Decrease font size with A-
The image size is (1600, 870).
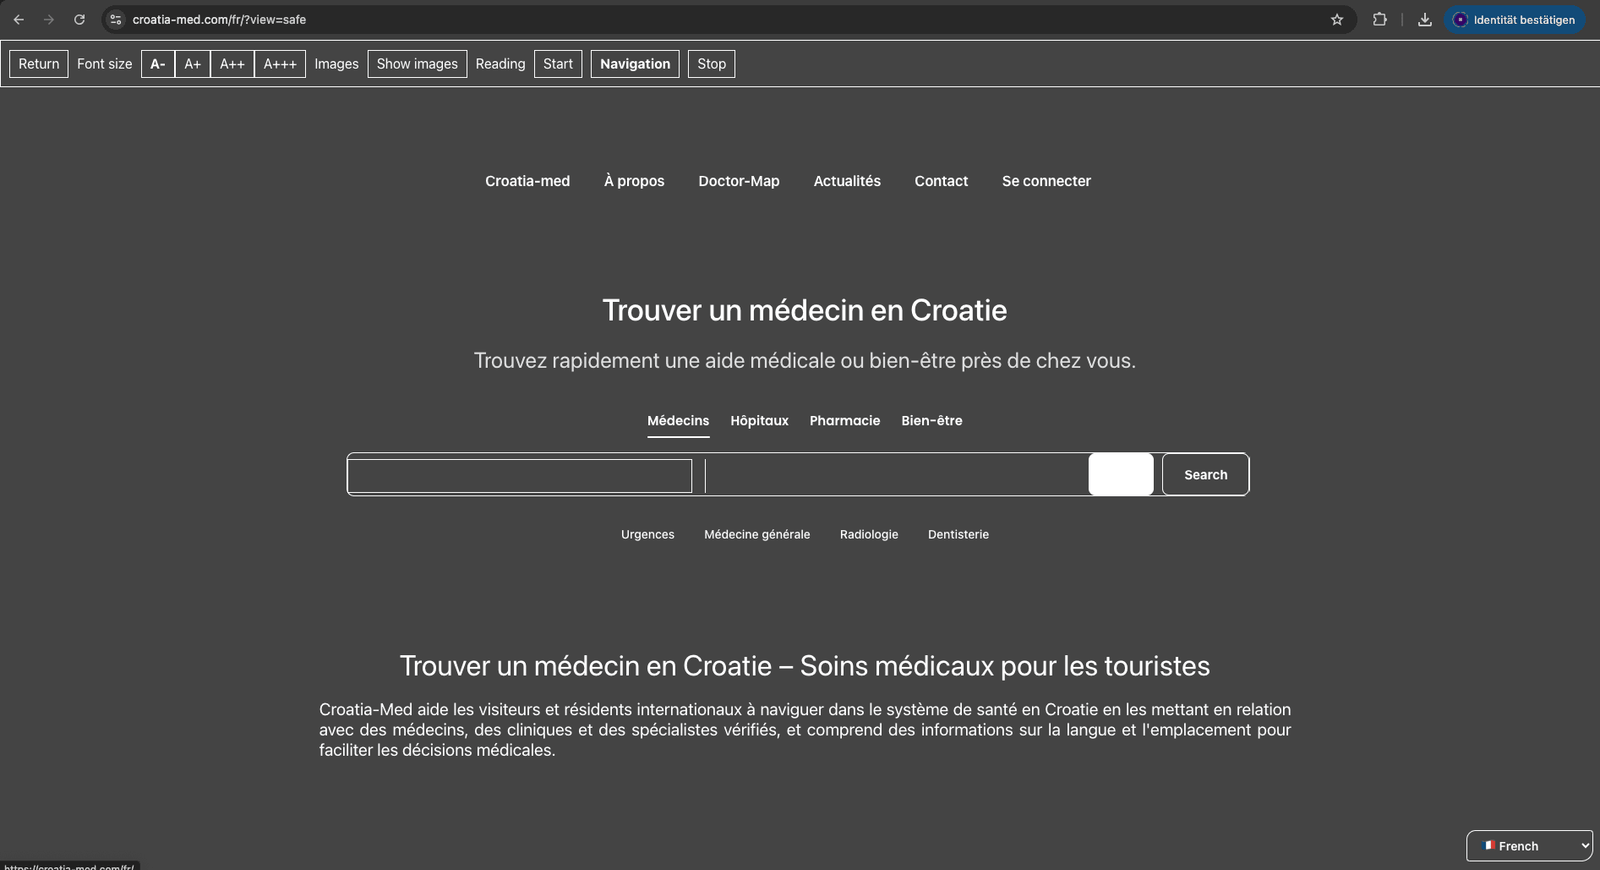[x=158, y=64]
